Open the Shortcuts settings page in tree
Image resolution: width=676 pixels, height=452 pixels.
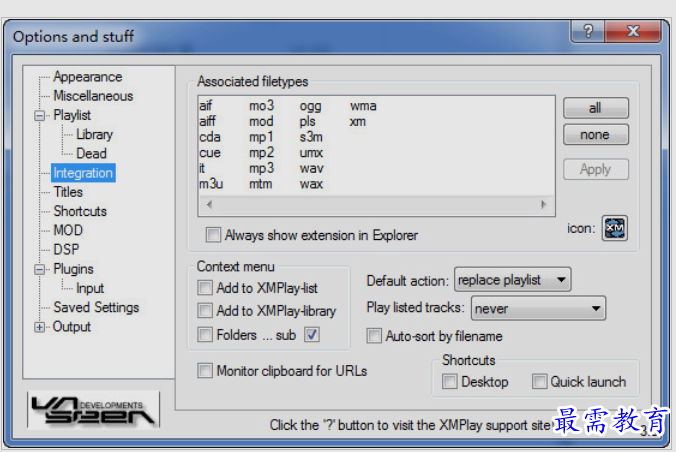(x=80, y=211)
